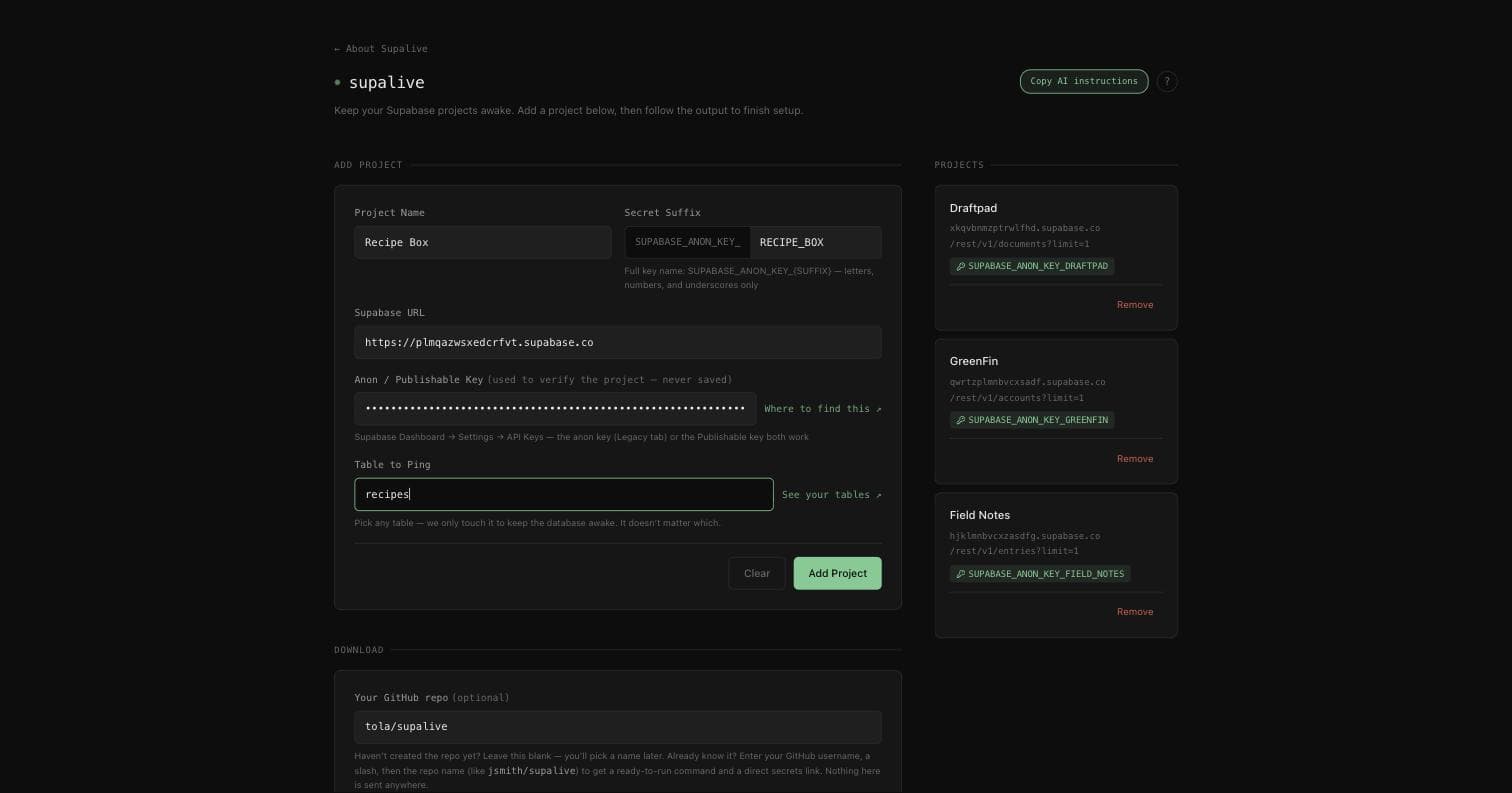
Task: Edit the Secret Suffix RECIPE_BOX field
Action: click(815, 242)
